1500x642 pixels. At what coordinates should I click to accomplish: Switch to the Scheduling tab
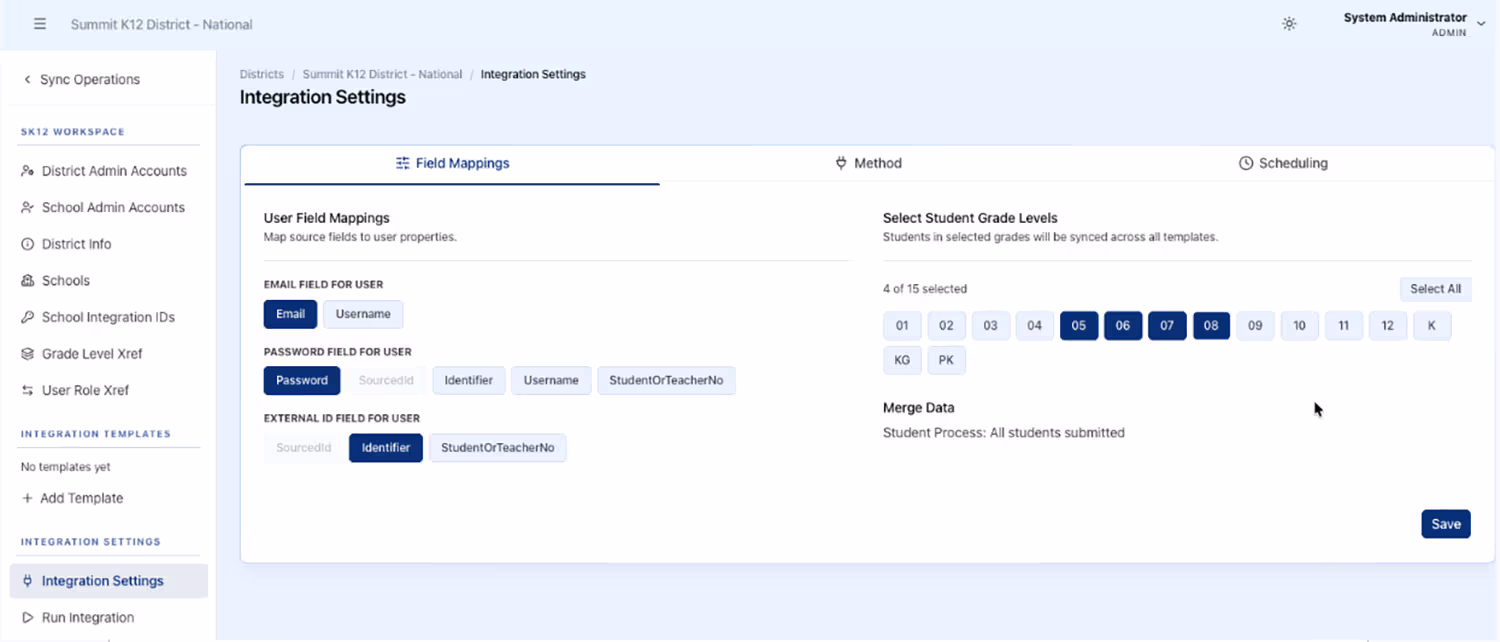(1283, 164)
